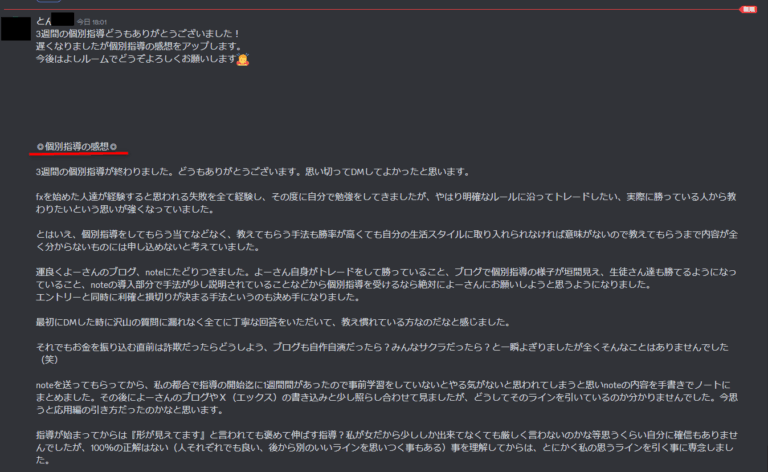Image resolution: width=768 pixels, height=472 pixels.
Task: Click the paragraph starting とはいえ、個別指導をしてもらう
Action: click(x=386, y=240)
